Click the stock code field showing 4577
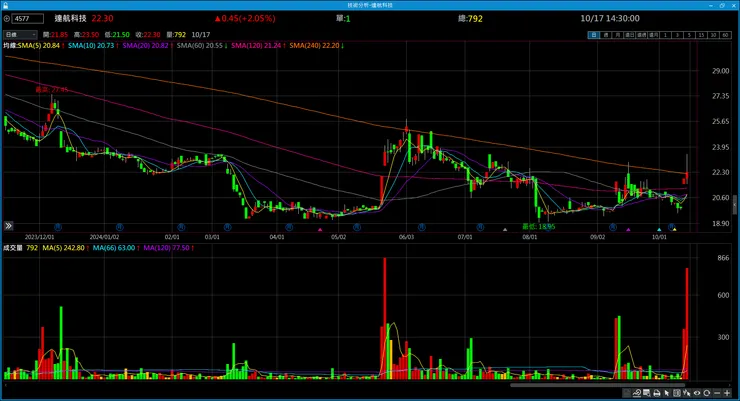Image resolution: width=740 pixels, height=401 pixels. click(x=28, y=18)
